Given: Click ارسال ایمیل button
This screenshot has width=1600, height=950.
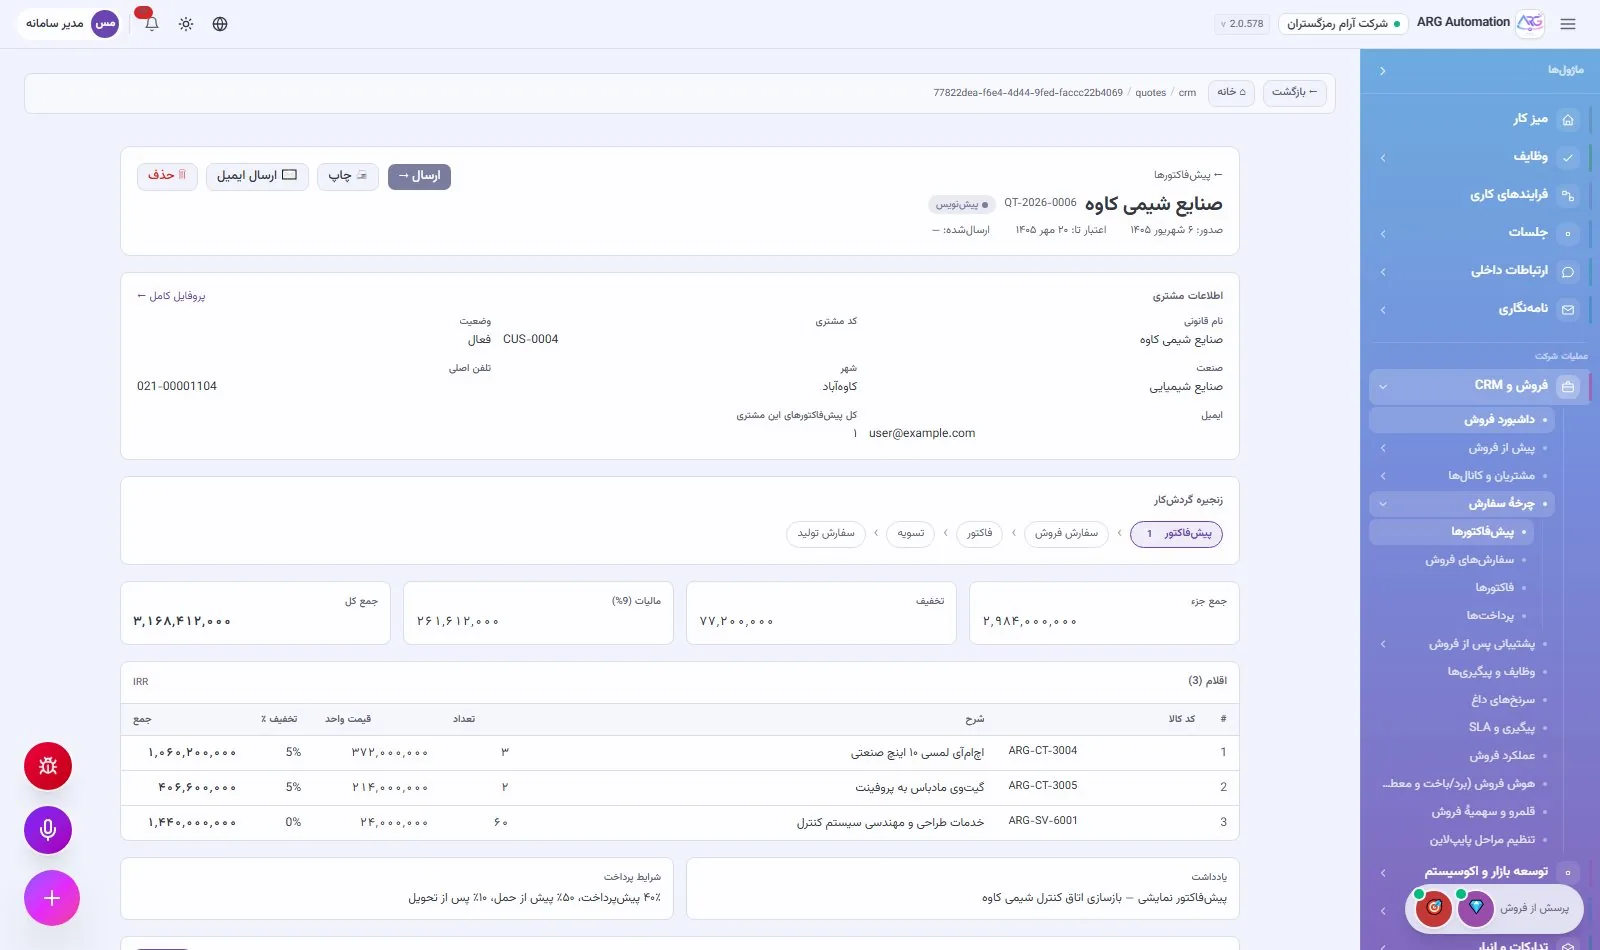Looking at the screenshot, I should point(257,176).
